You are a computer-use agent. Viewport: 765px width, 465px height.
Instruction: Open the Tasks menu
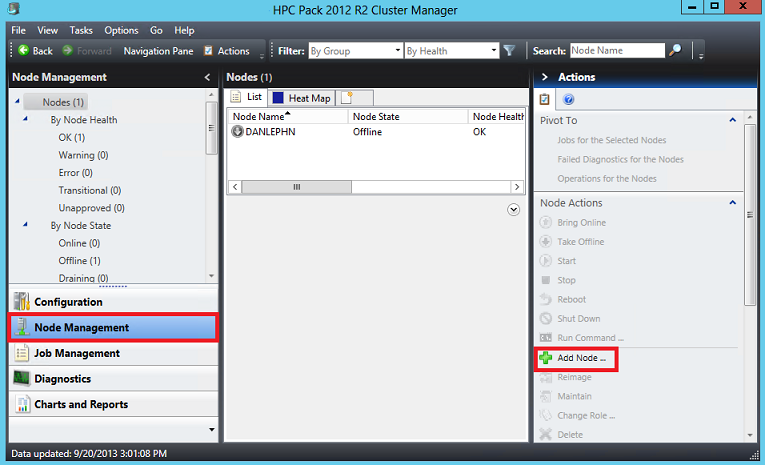pyautogui.click(x=81, y=30)
